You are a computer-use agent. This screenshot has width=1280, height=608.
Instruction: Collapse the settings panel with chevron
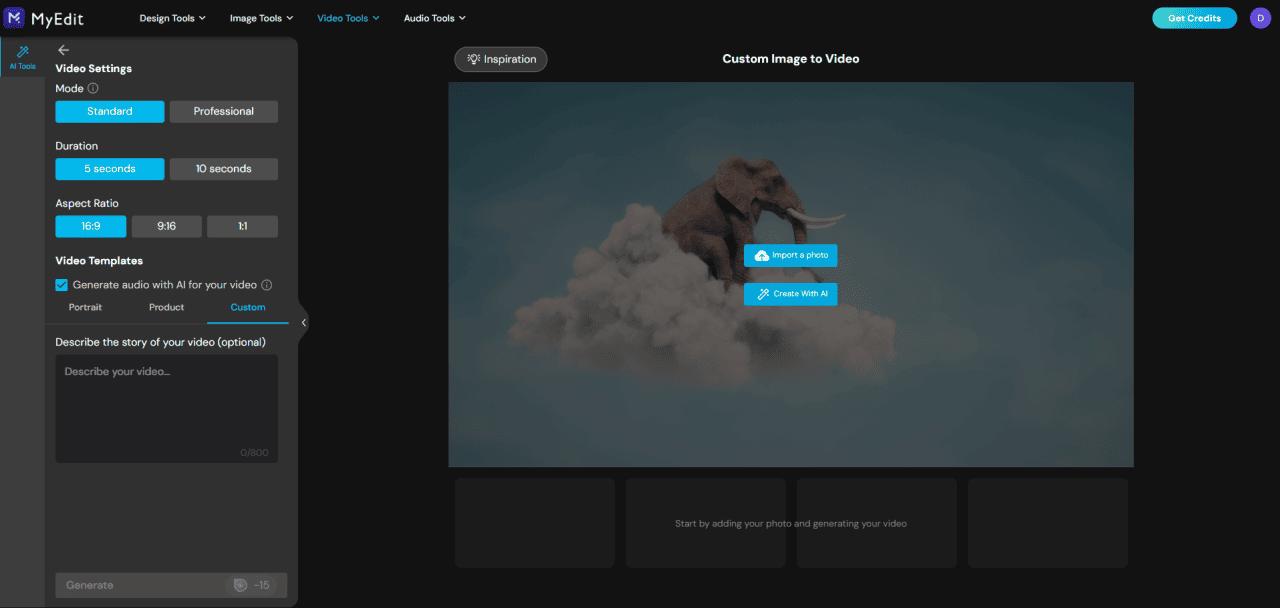(304, 322)
